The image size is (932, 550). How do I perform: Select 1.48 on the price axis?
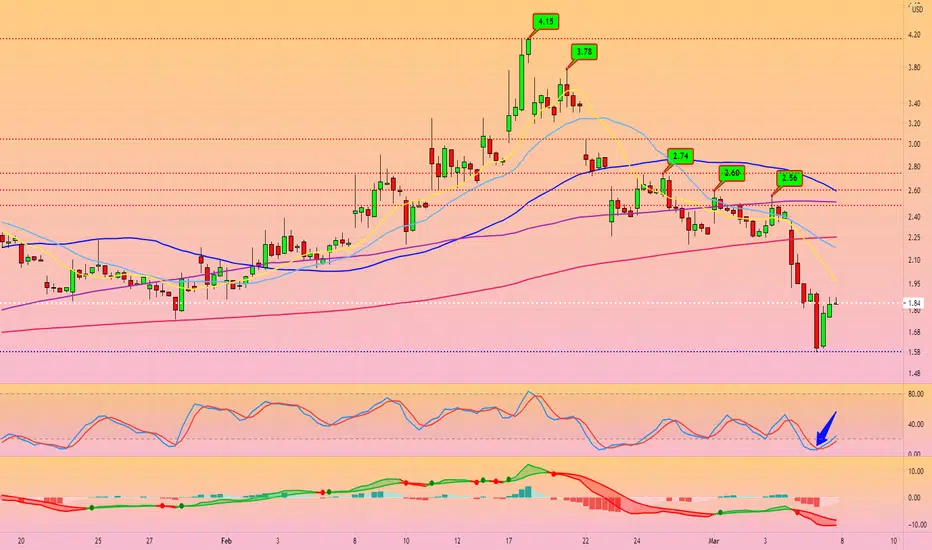click(914, 374)
